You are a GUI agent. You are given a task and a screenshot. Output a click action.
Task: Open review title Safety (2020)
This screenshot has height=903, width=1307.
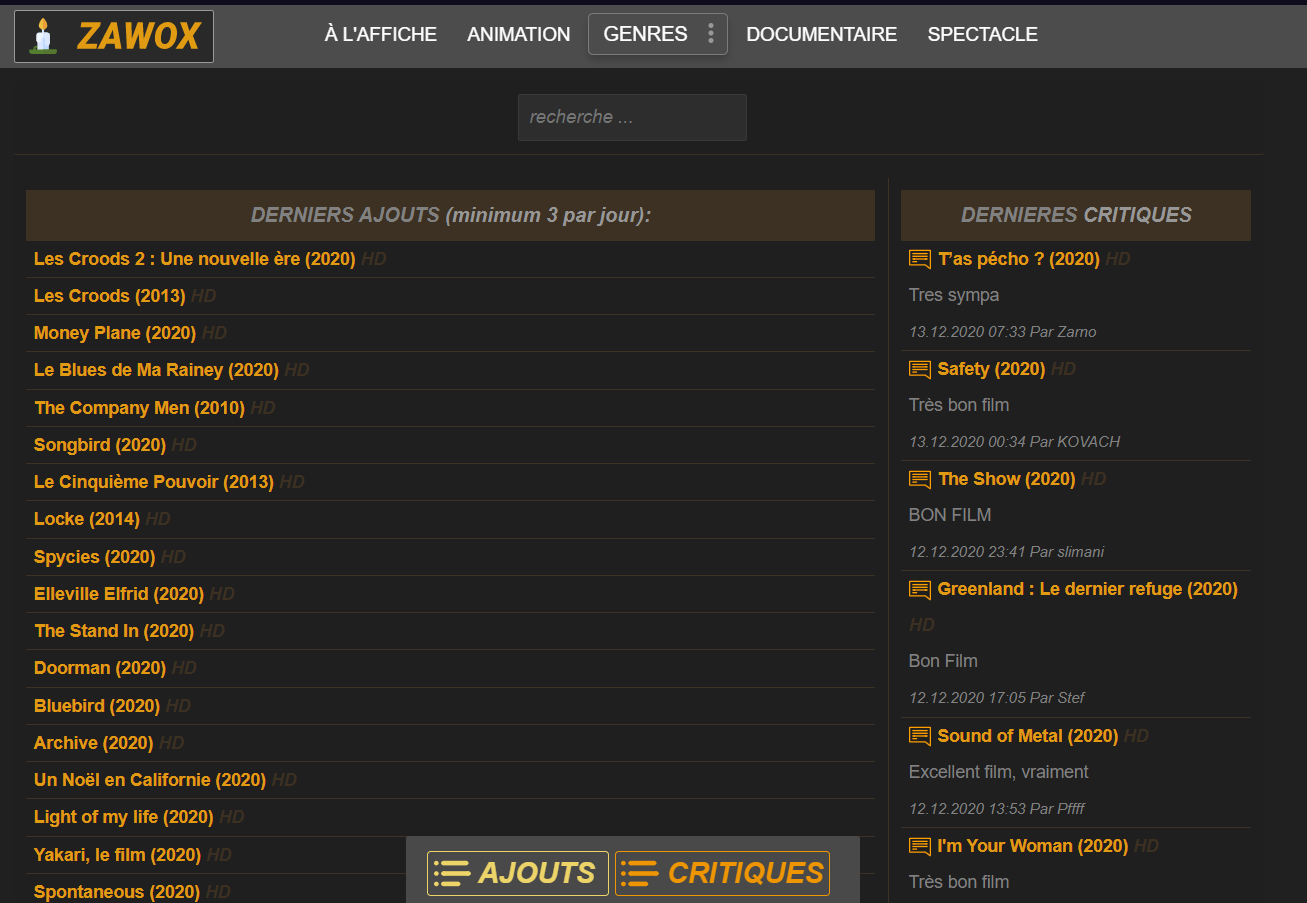click(992, 369)
